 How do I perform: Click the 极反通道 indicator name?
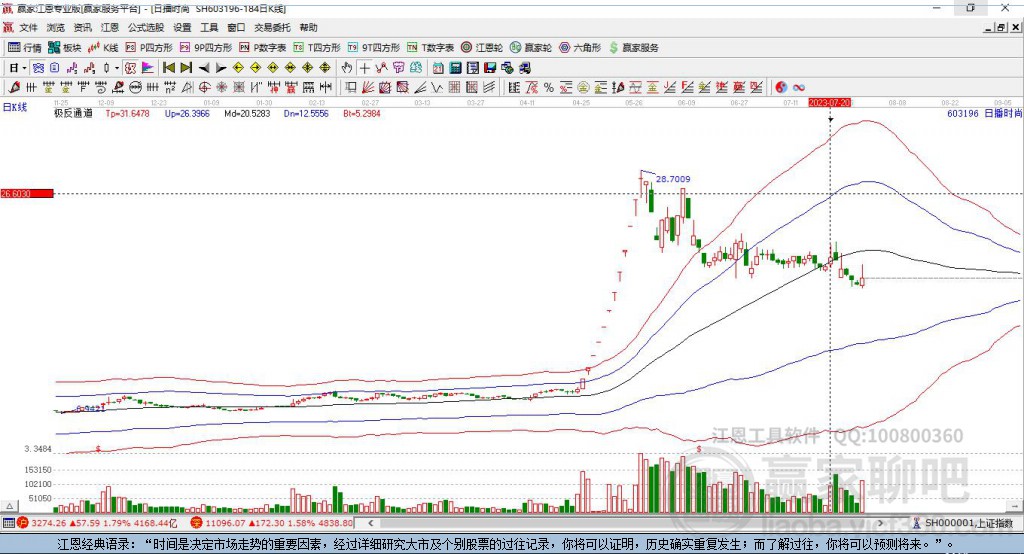73,113
